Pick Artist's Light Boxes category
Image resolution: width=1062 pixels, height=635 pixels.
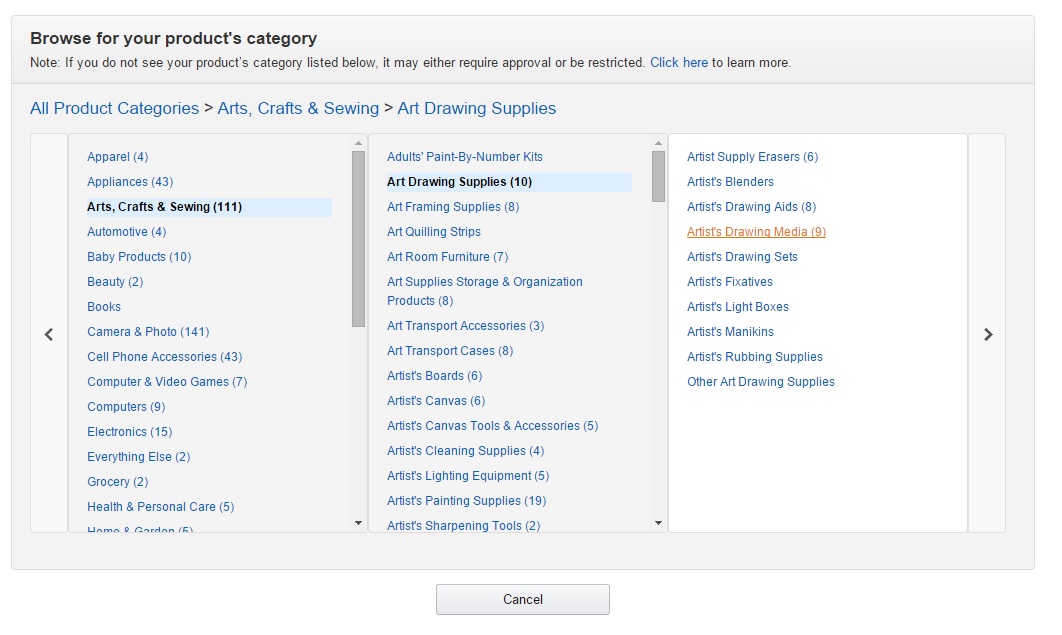737,307
